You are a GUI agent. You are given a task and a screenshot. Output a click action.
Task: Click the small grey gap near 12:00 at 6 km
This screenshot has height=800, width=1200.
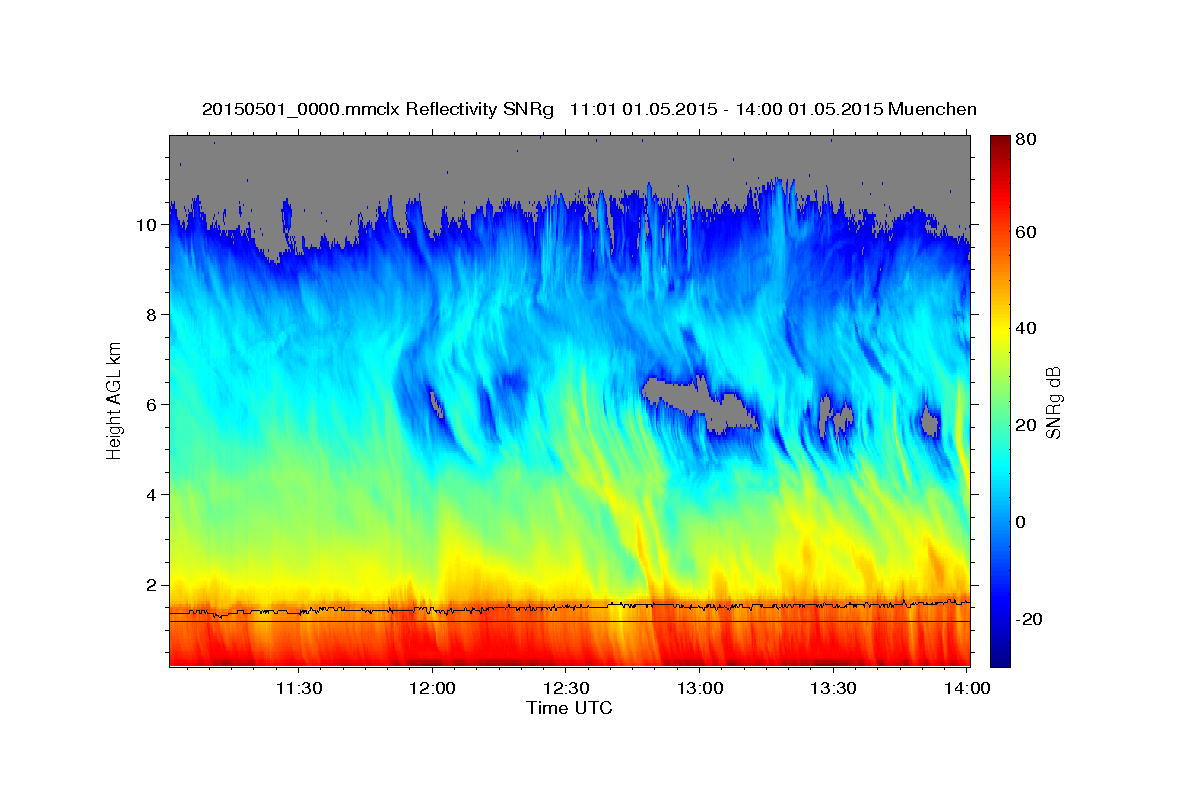point(437,403)
